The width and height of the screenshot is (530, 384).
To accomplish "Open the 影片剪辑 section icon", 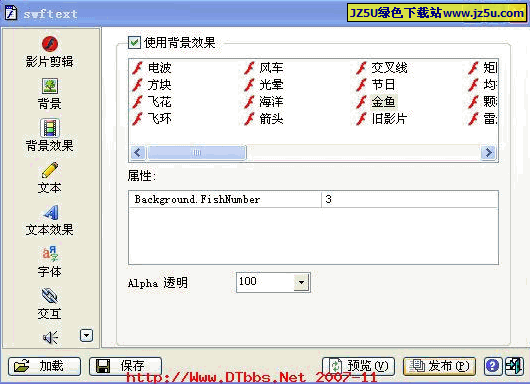I will pos(50,44).
